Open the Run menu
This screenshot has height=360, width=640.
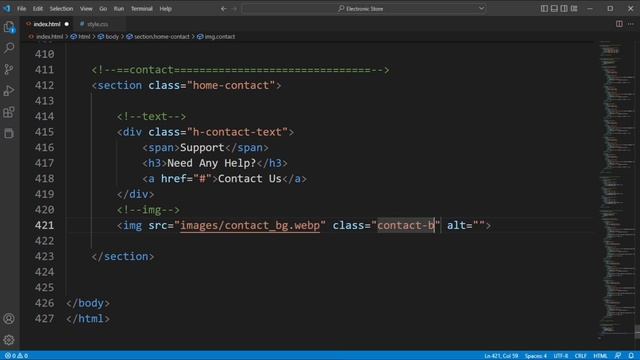pyautogui.click(x=119, y=9)
